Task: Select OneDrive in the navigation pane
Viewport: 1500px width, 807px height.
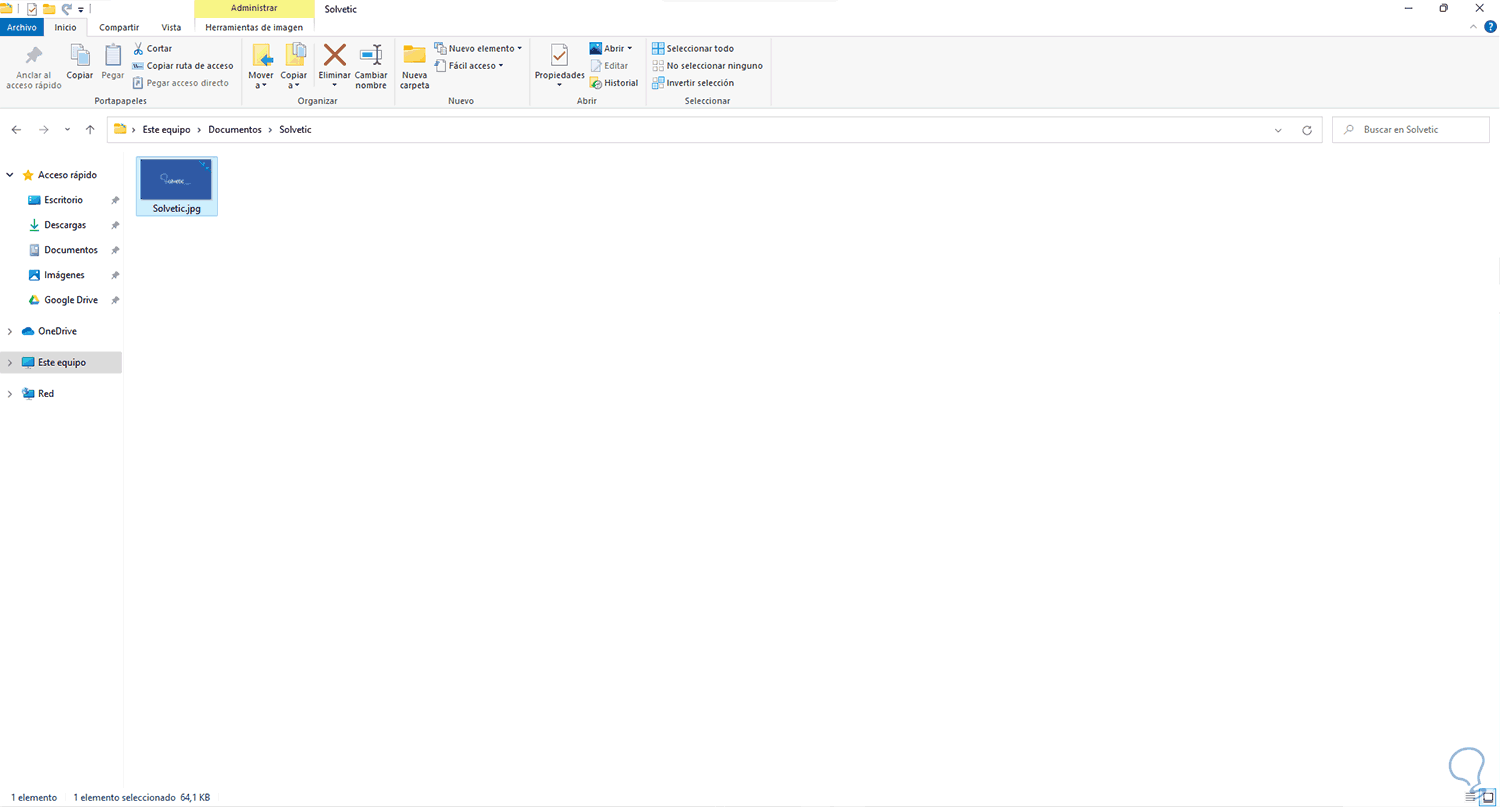Action: [57, 331]
